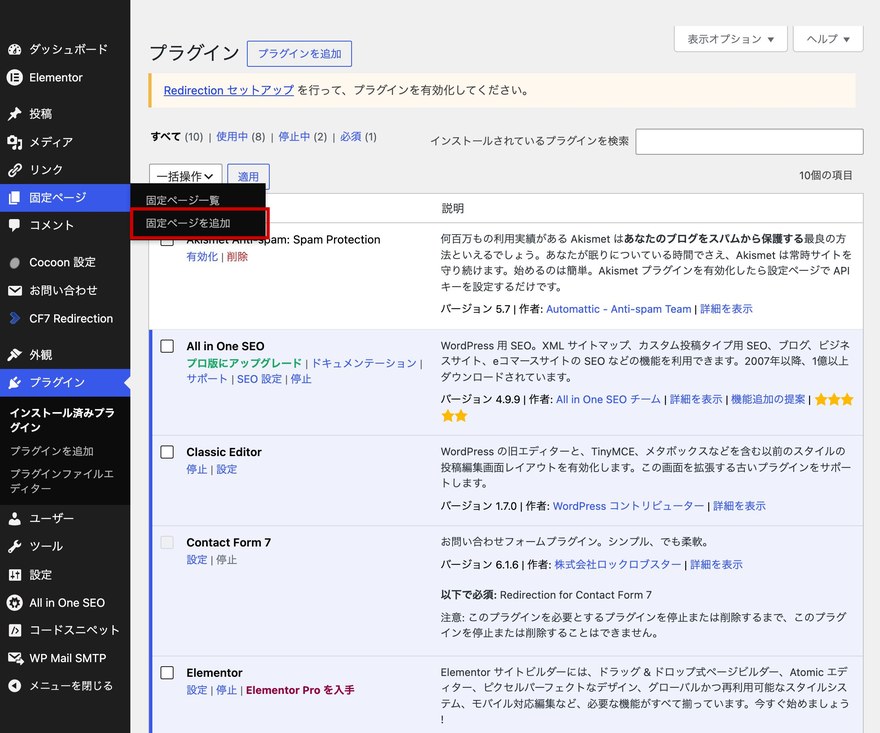Open プラグインファイルエディター submenu item
The width and height of the screenshot is (880, 733).
(x=62, y=481)
